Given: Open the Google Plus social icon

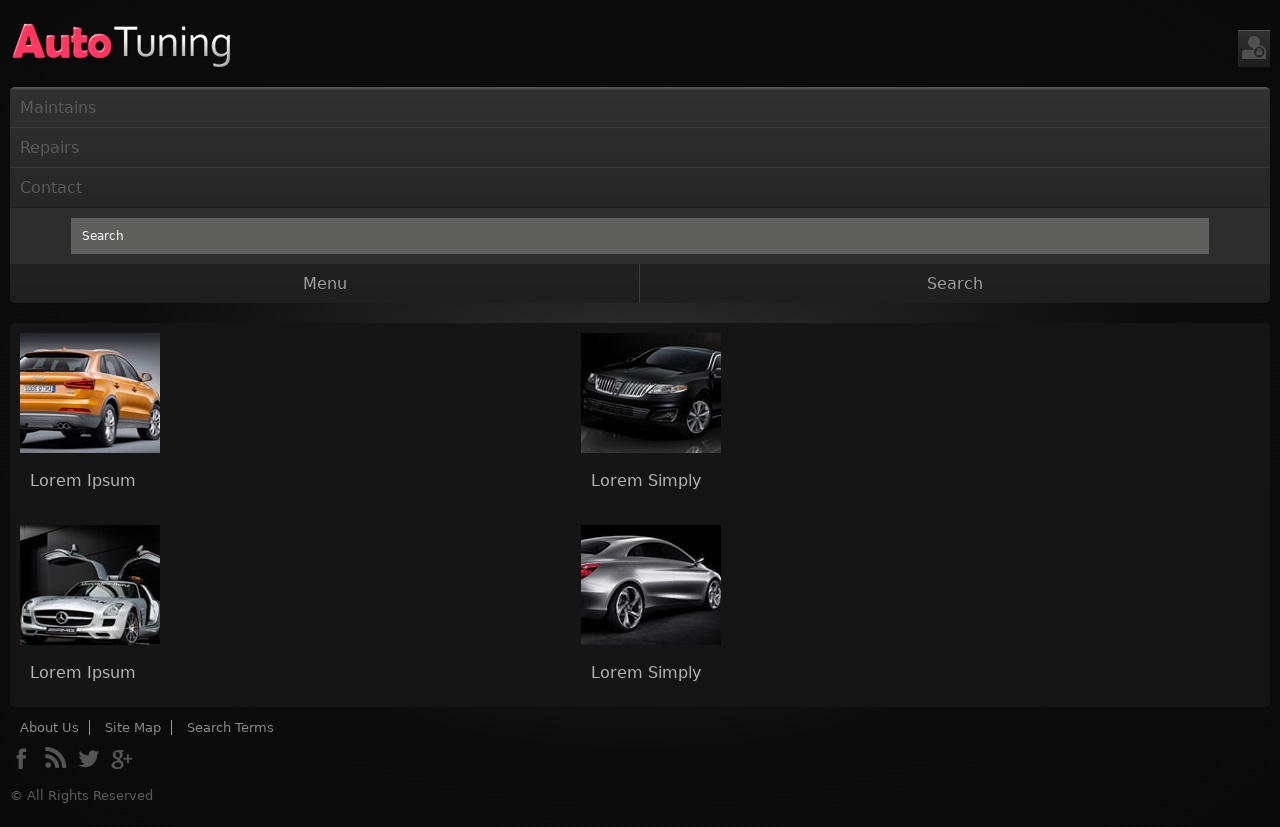Looking at the screenshot, I should [x=121, y=759].
